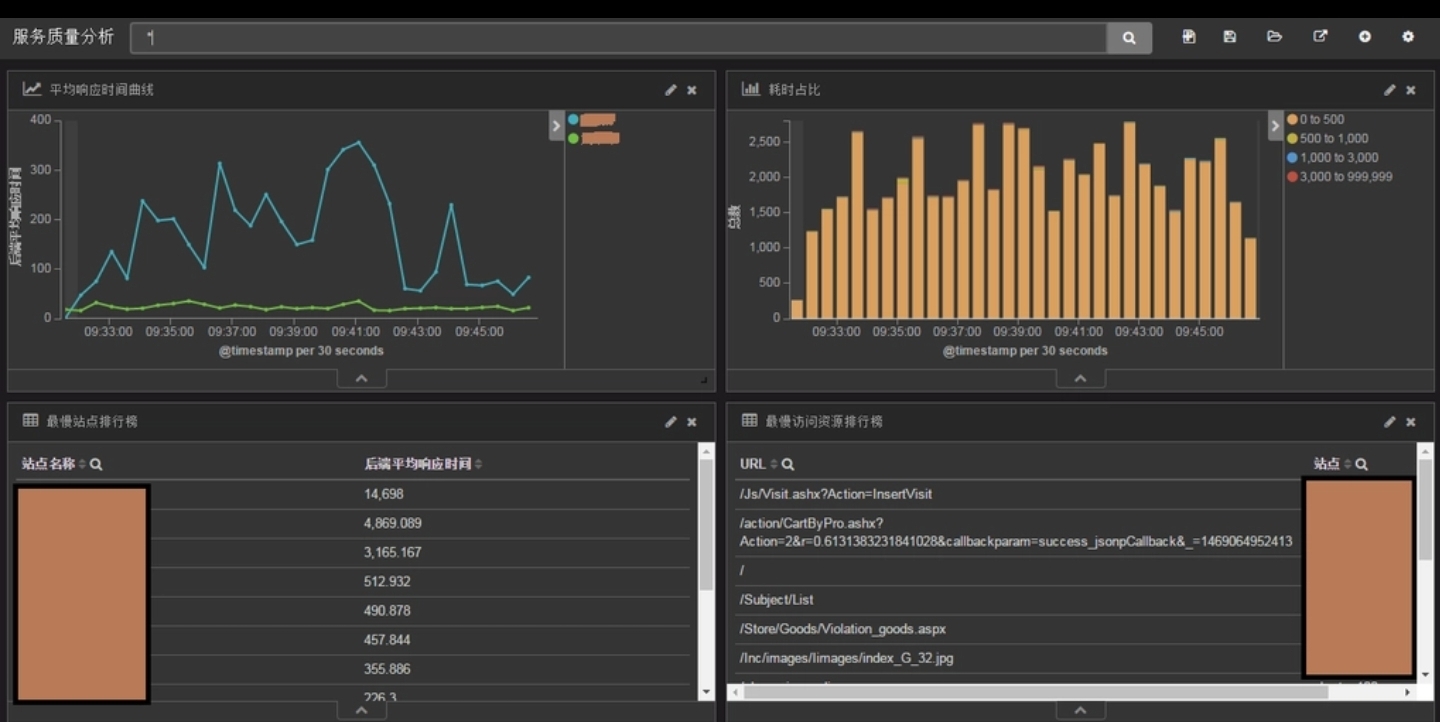Sort resource table by 站点 column arrows
Viewport: 1440px width, 722px height.
(1347, 464)
